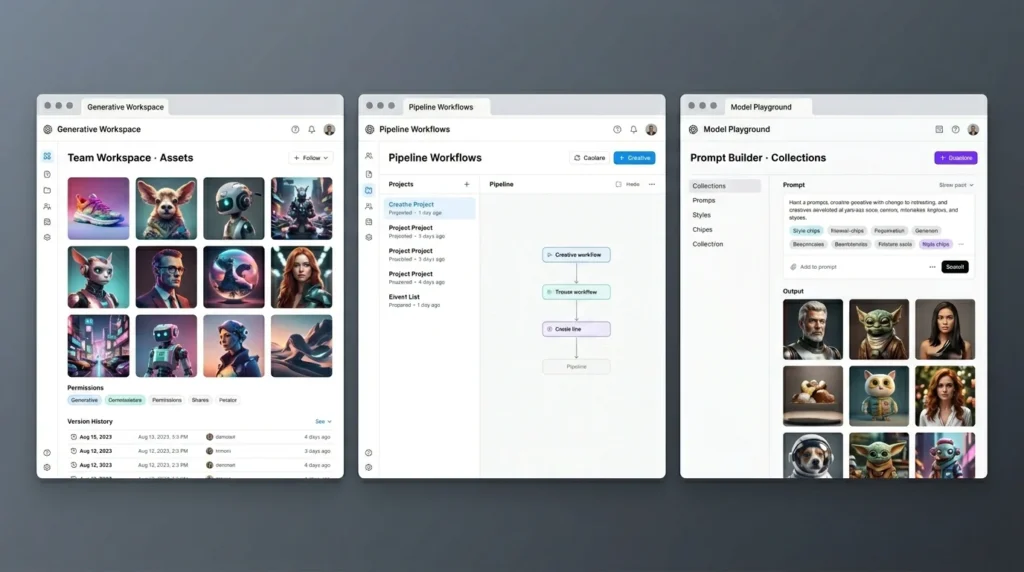The height and width of the screenshot is (572, 1024).
Task: Open settings gear at bottom of Pipeline Workflows sidebar
Action: pyautogui.click(x=369, y=468)
